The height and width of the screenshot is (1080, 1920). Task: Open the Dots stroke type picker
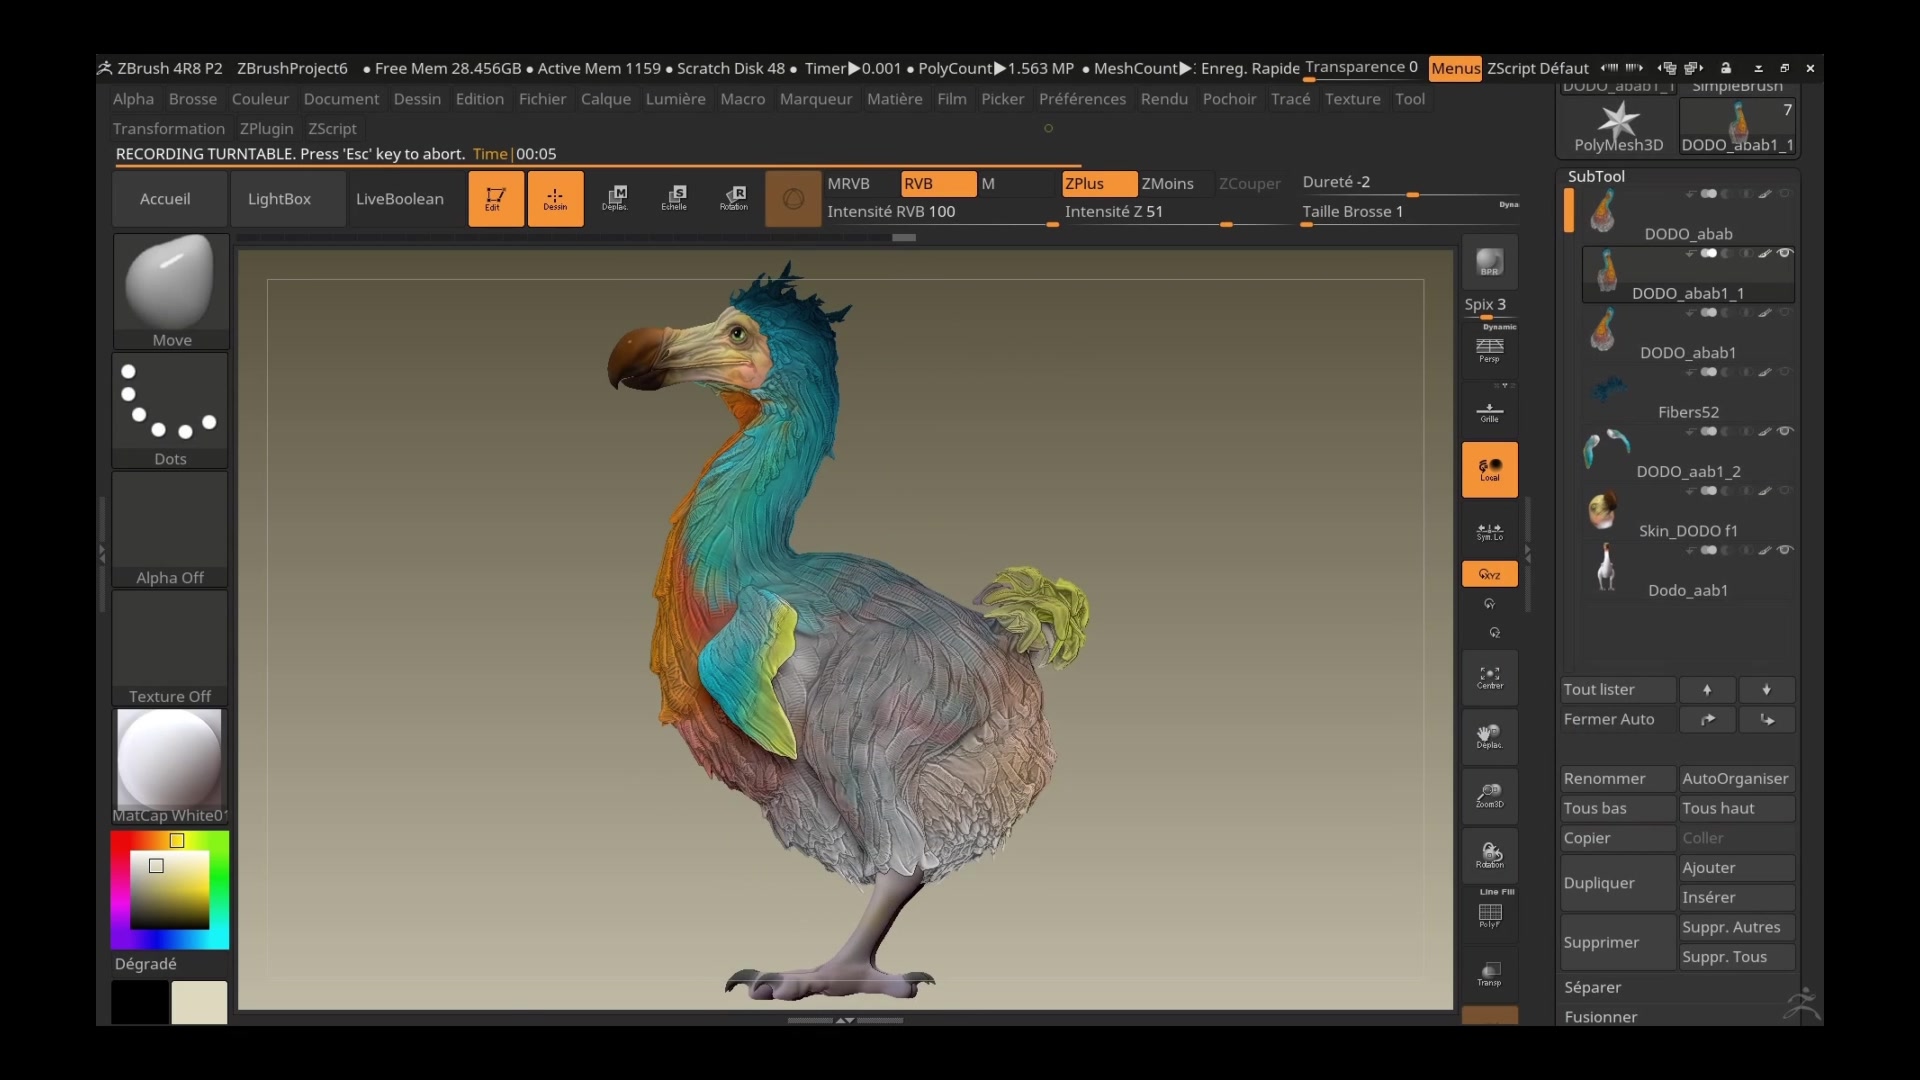170,410
